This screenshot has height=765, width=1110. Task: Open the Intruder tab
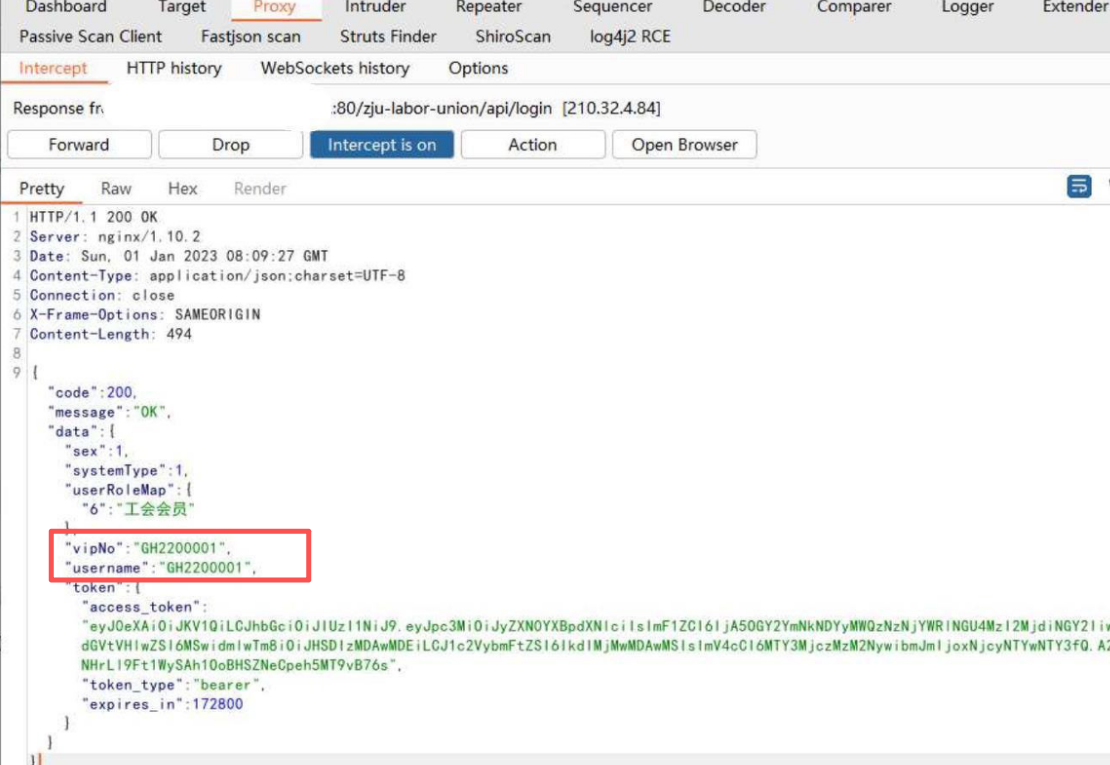click(375, 8)
